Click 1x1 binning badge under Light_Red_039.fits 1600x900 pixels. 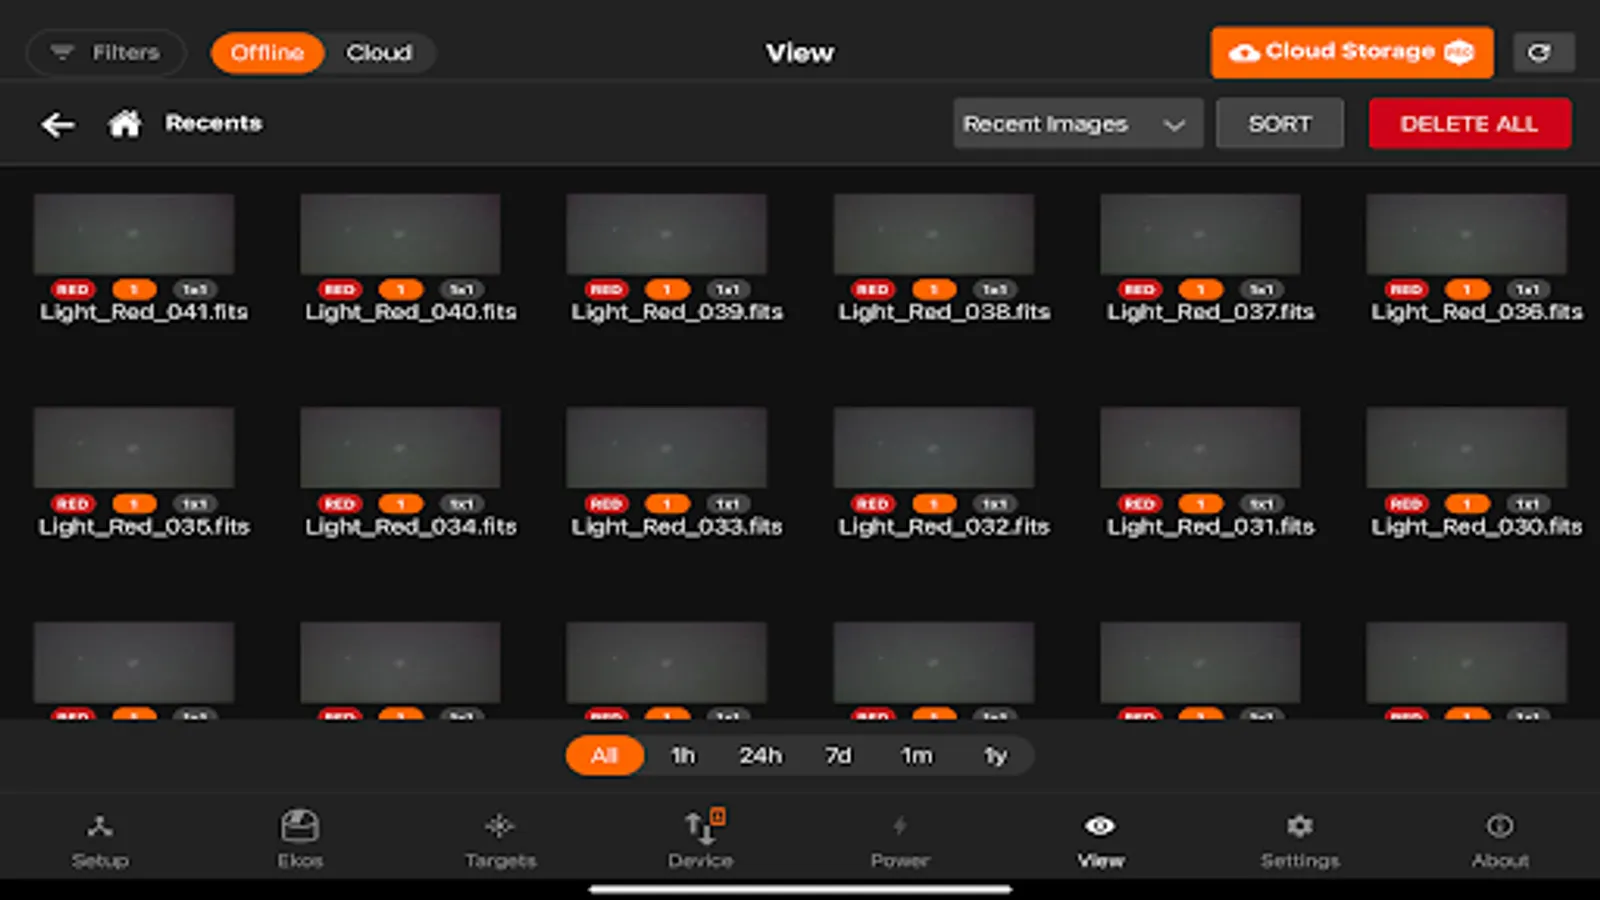coord(728,290)
